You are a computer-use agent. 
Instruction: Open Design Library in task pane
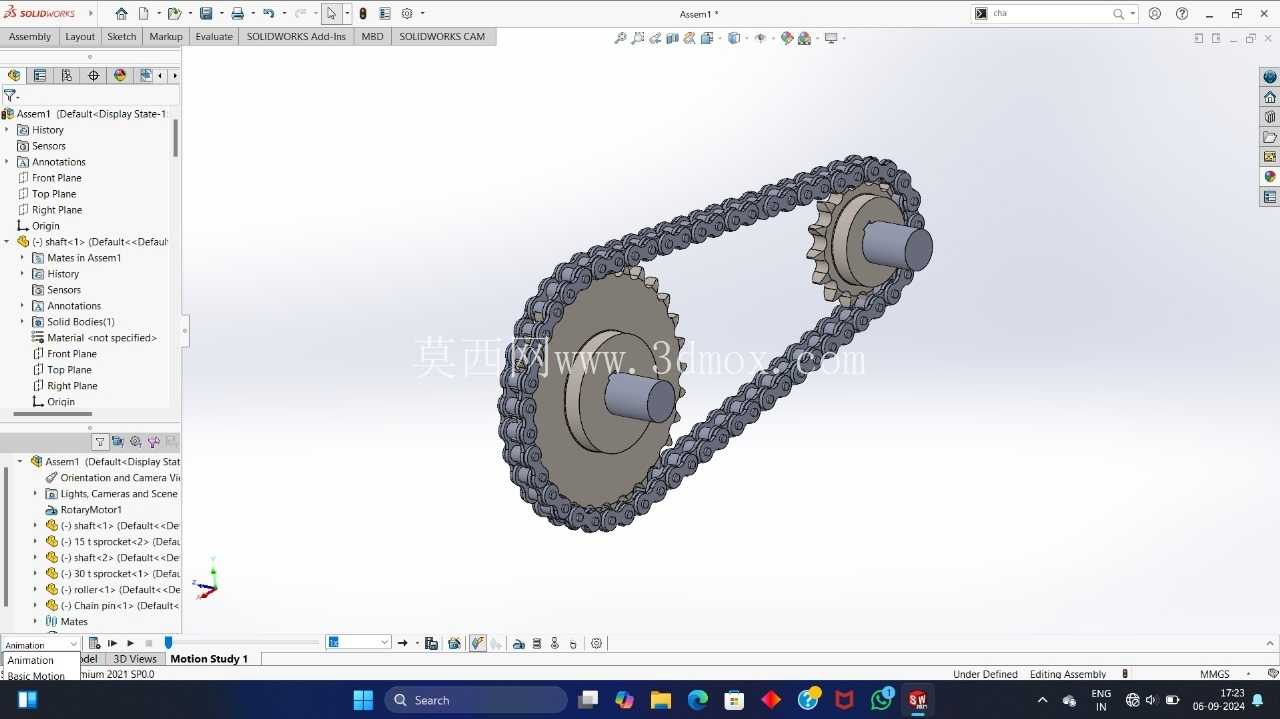click(x=1270, y=117)
